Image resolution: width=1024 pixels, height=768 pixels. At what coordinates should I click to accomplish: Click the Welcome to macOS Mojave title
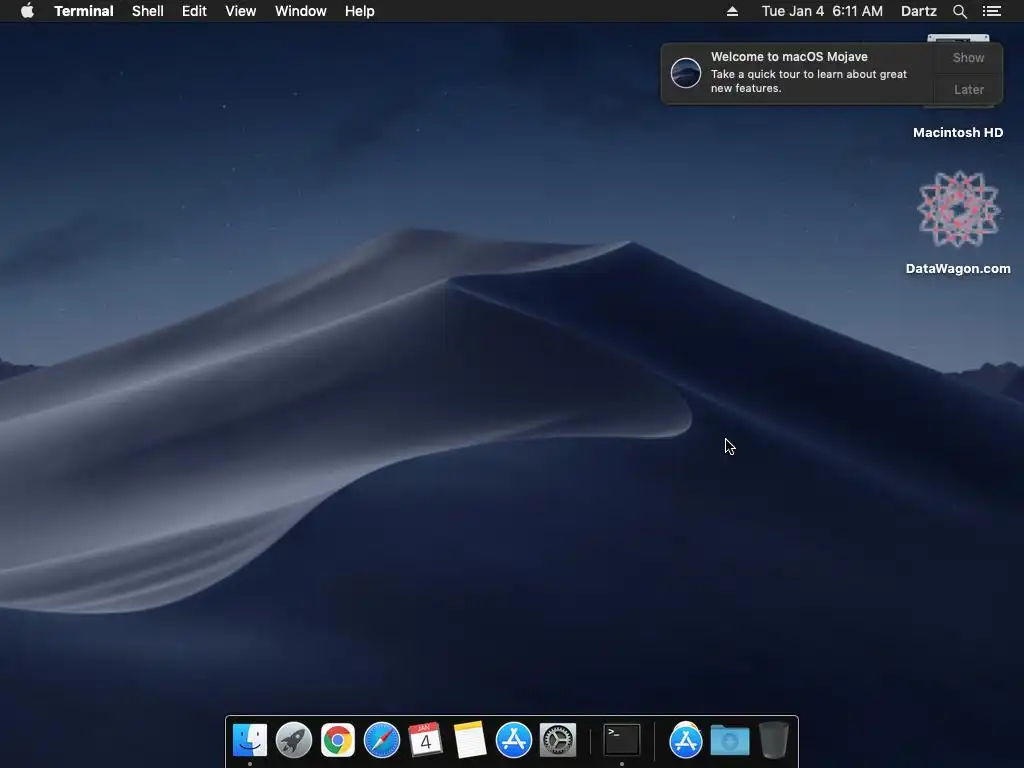789,57
